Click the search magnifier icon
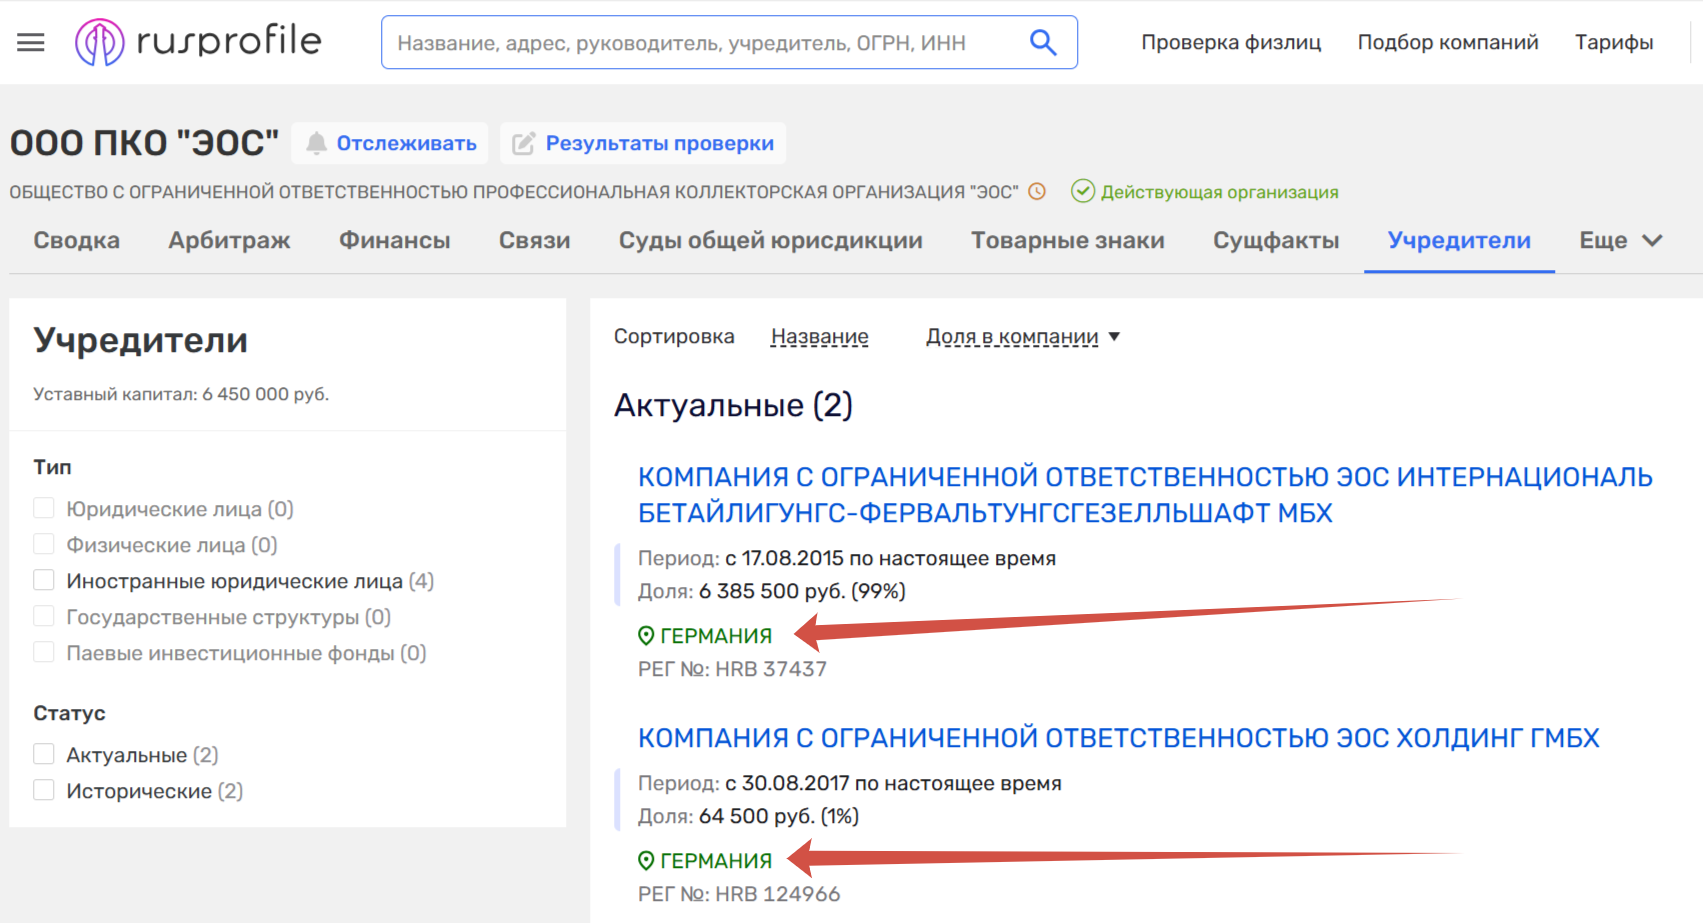1703x923 pixels. point(1043,42)
